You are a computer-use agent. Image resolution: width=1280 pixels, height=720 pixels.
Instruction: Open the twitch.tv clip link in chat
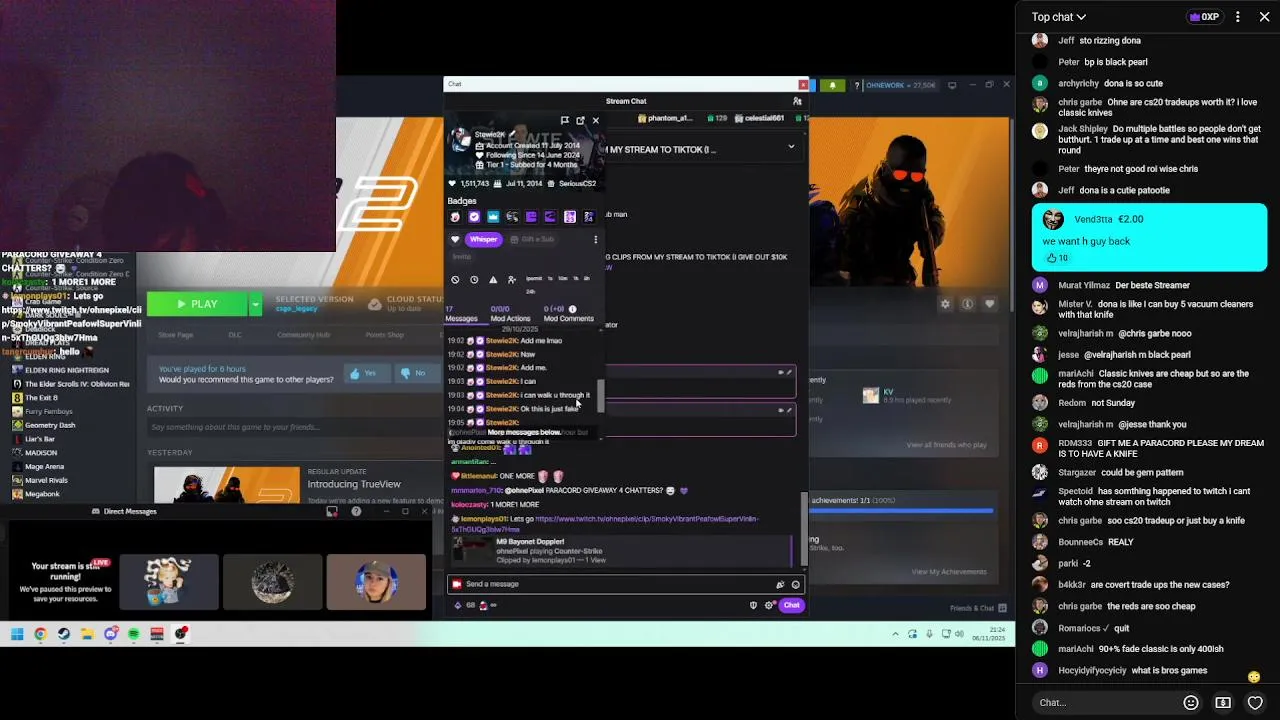pyautogui.click(x=604, y=523)
